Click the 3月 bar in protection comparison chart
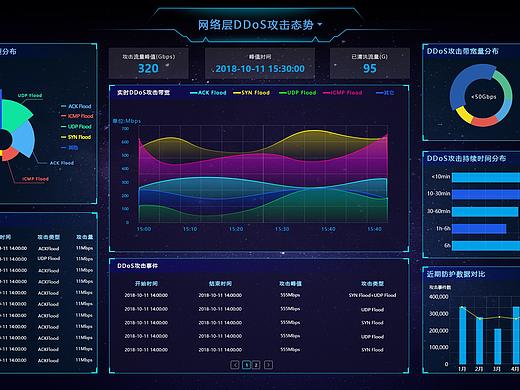 pyautogui.click(x=497, y=346)
